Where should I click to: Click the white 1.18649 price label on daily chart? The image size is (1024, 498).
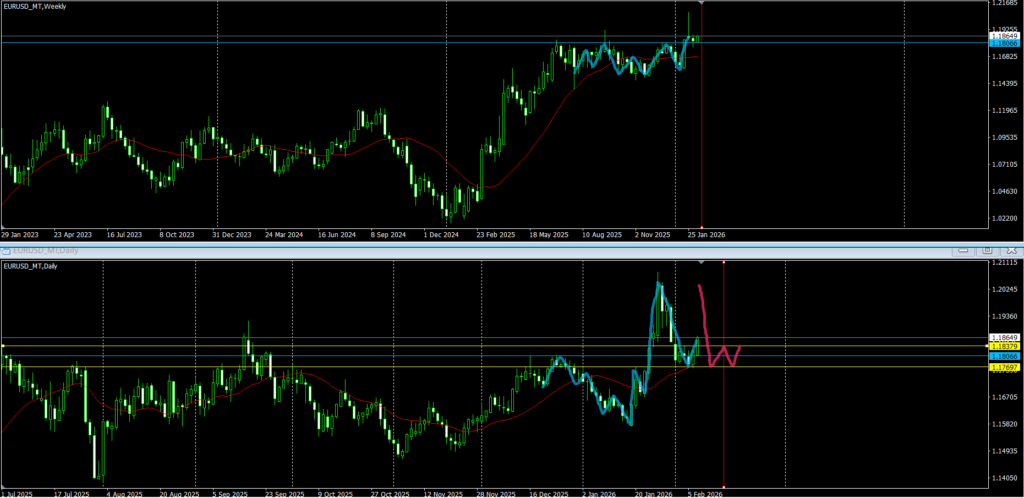coord(1003,338)
